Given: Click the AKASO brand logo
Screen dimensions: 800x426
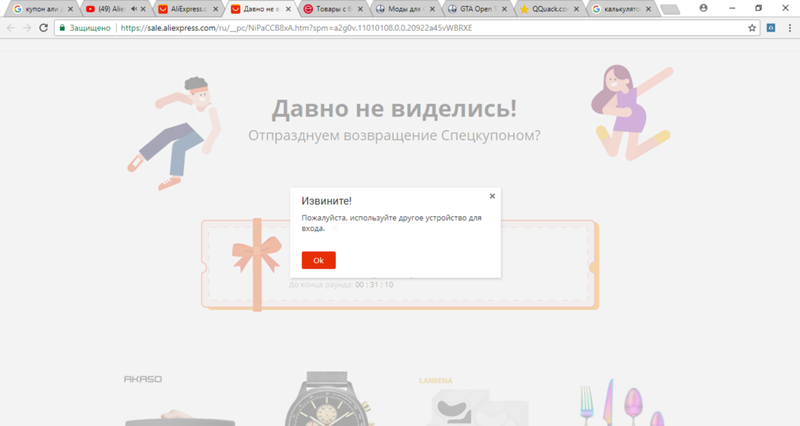Looking at the screenshot, I should (x=143, y=379).
